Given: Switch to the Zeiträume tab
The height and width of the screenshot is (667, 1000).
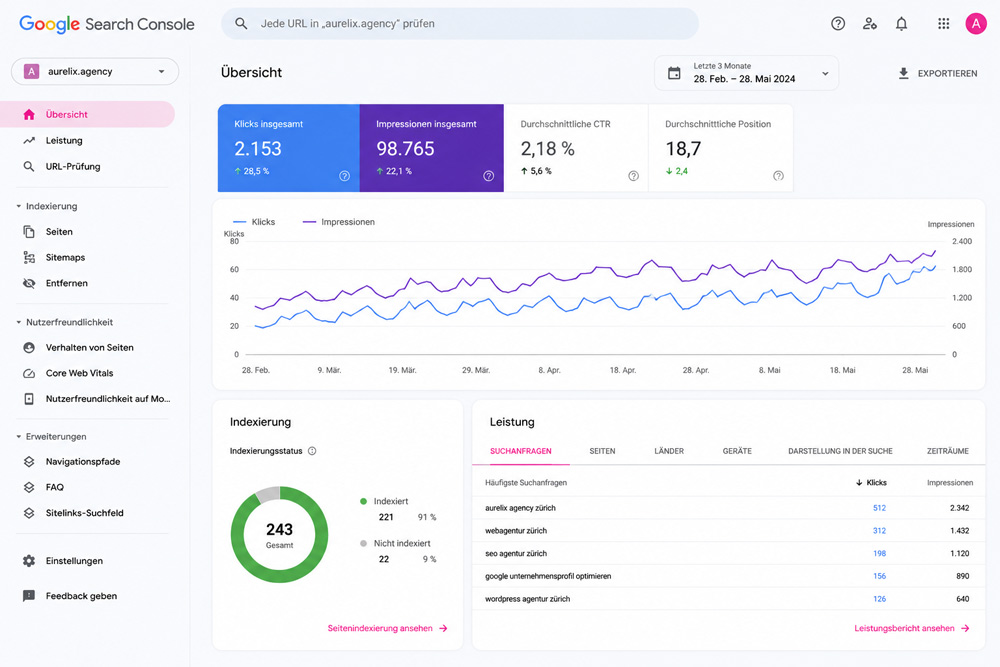Looking at the screenshot, I should pos(948,451).
